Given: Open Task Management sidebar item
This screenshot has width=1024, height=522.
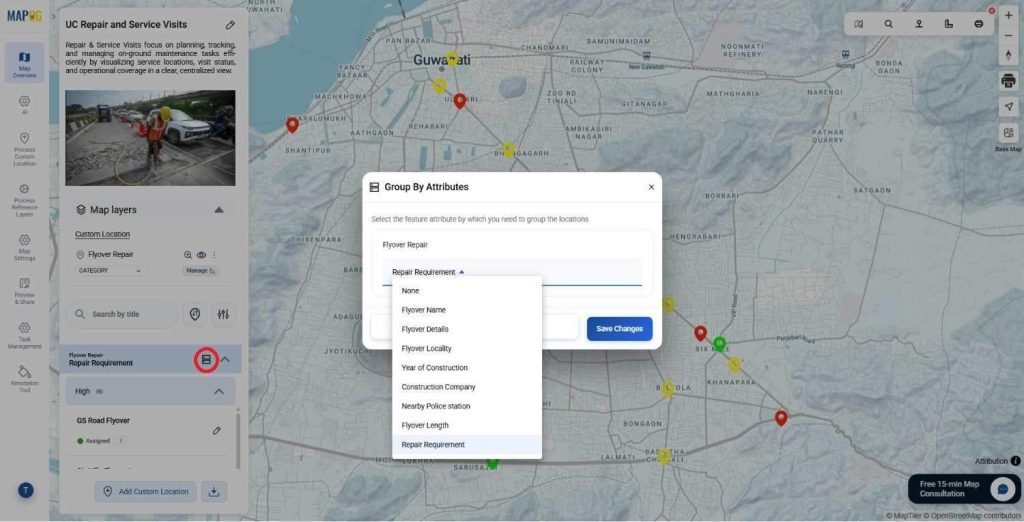Looking at the screenshot, I should click(24, 336).
